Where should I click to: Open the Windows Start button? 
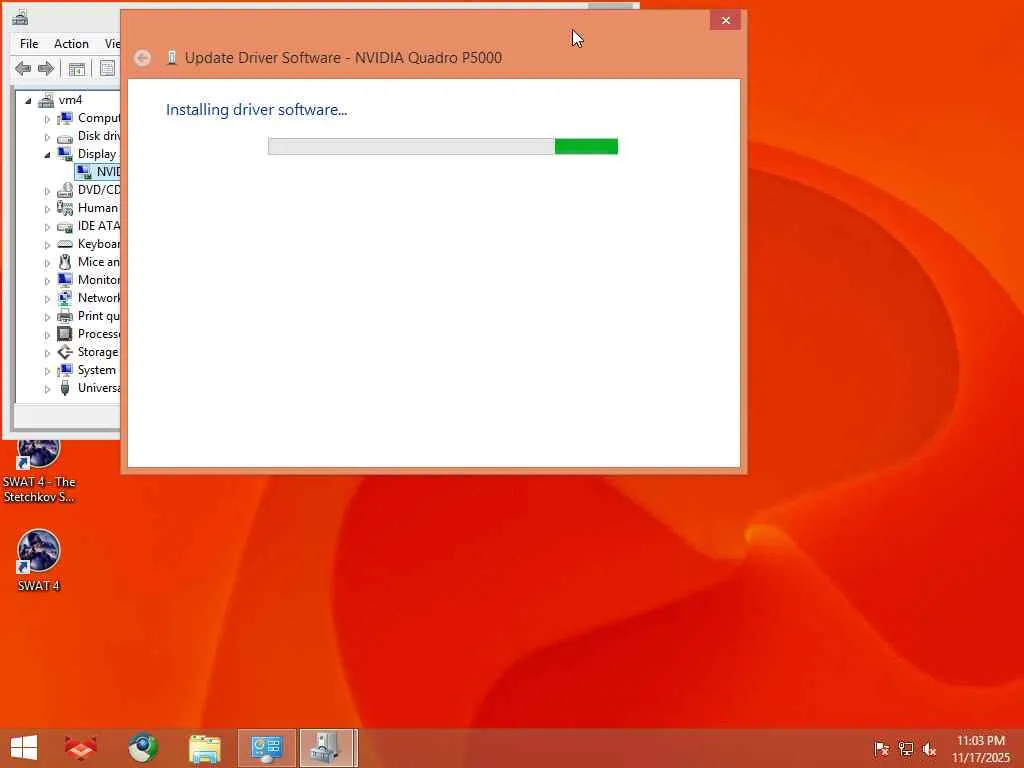pos(24,748)
